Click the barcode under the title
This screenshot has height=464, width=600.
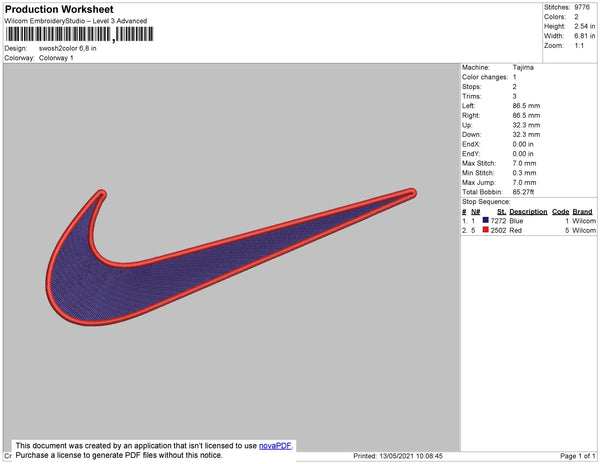79,34
